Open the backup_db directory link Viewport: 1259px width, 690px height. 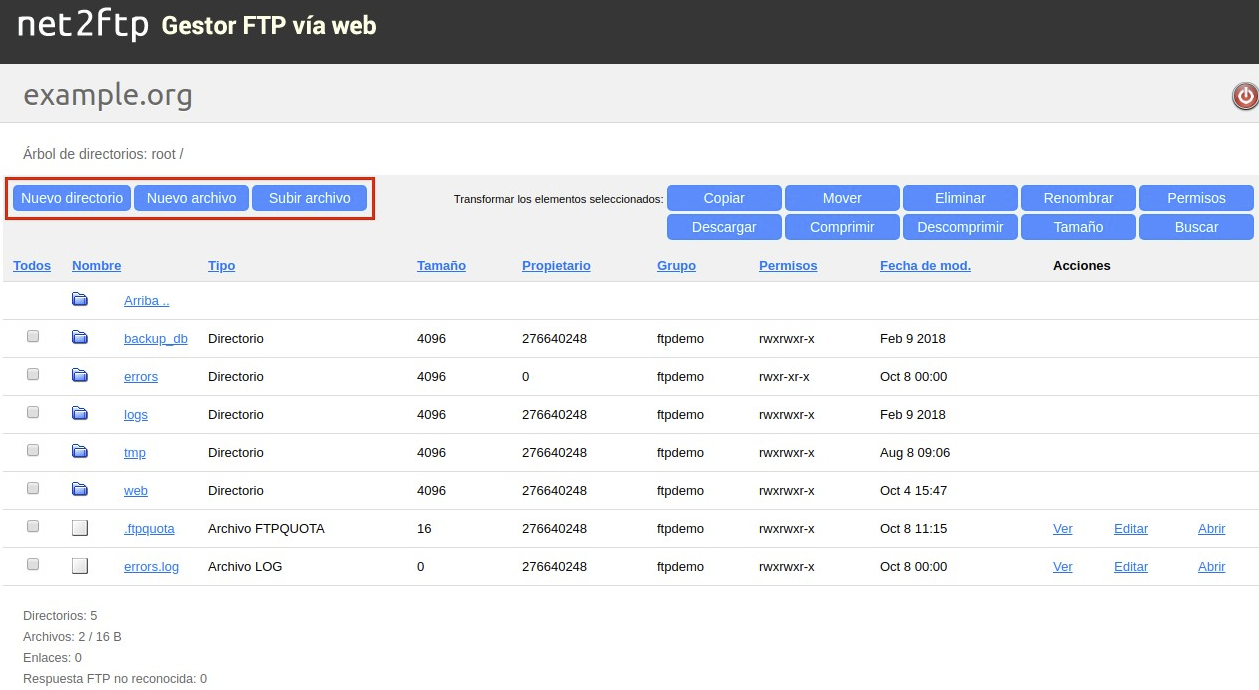click(x=156, y=339)
